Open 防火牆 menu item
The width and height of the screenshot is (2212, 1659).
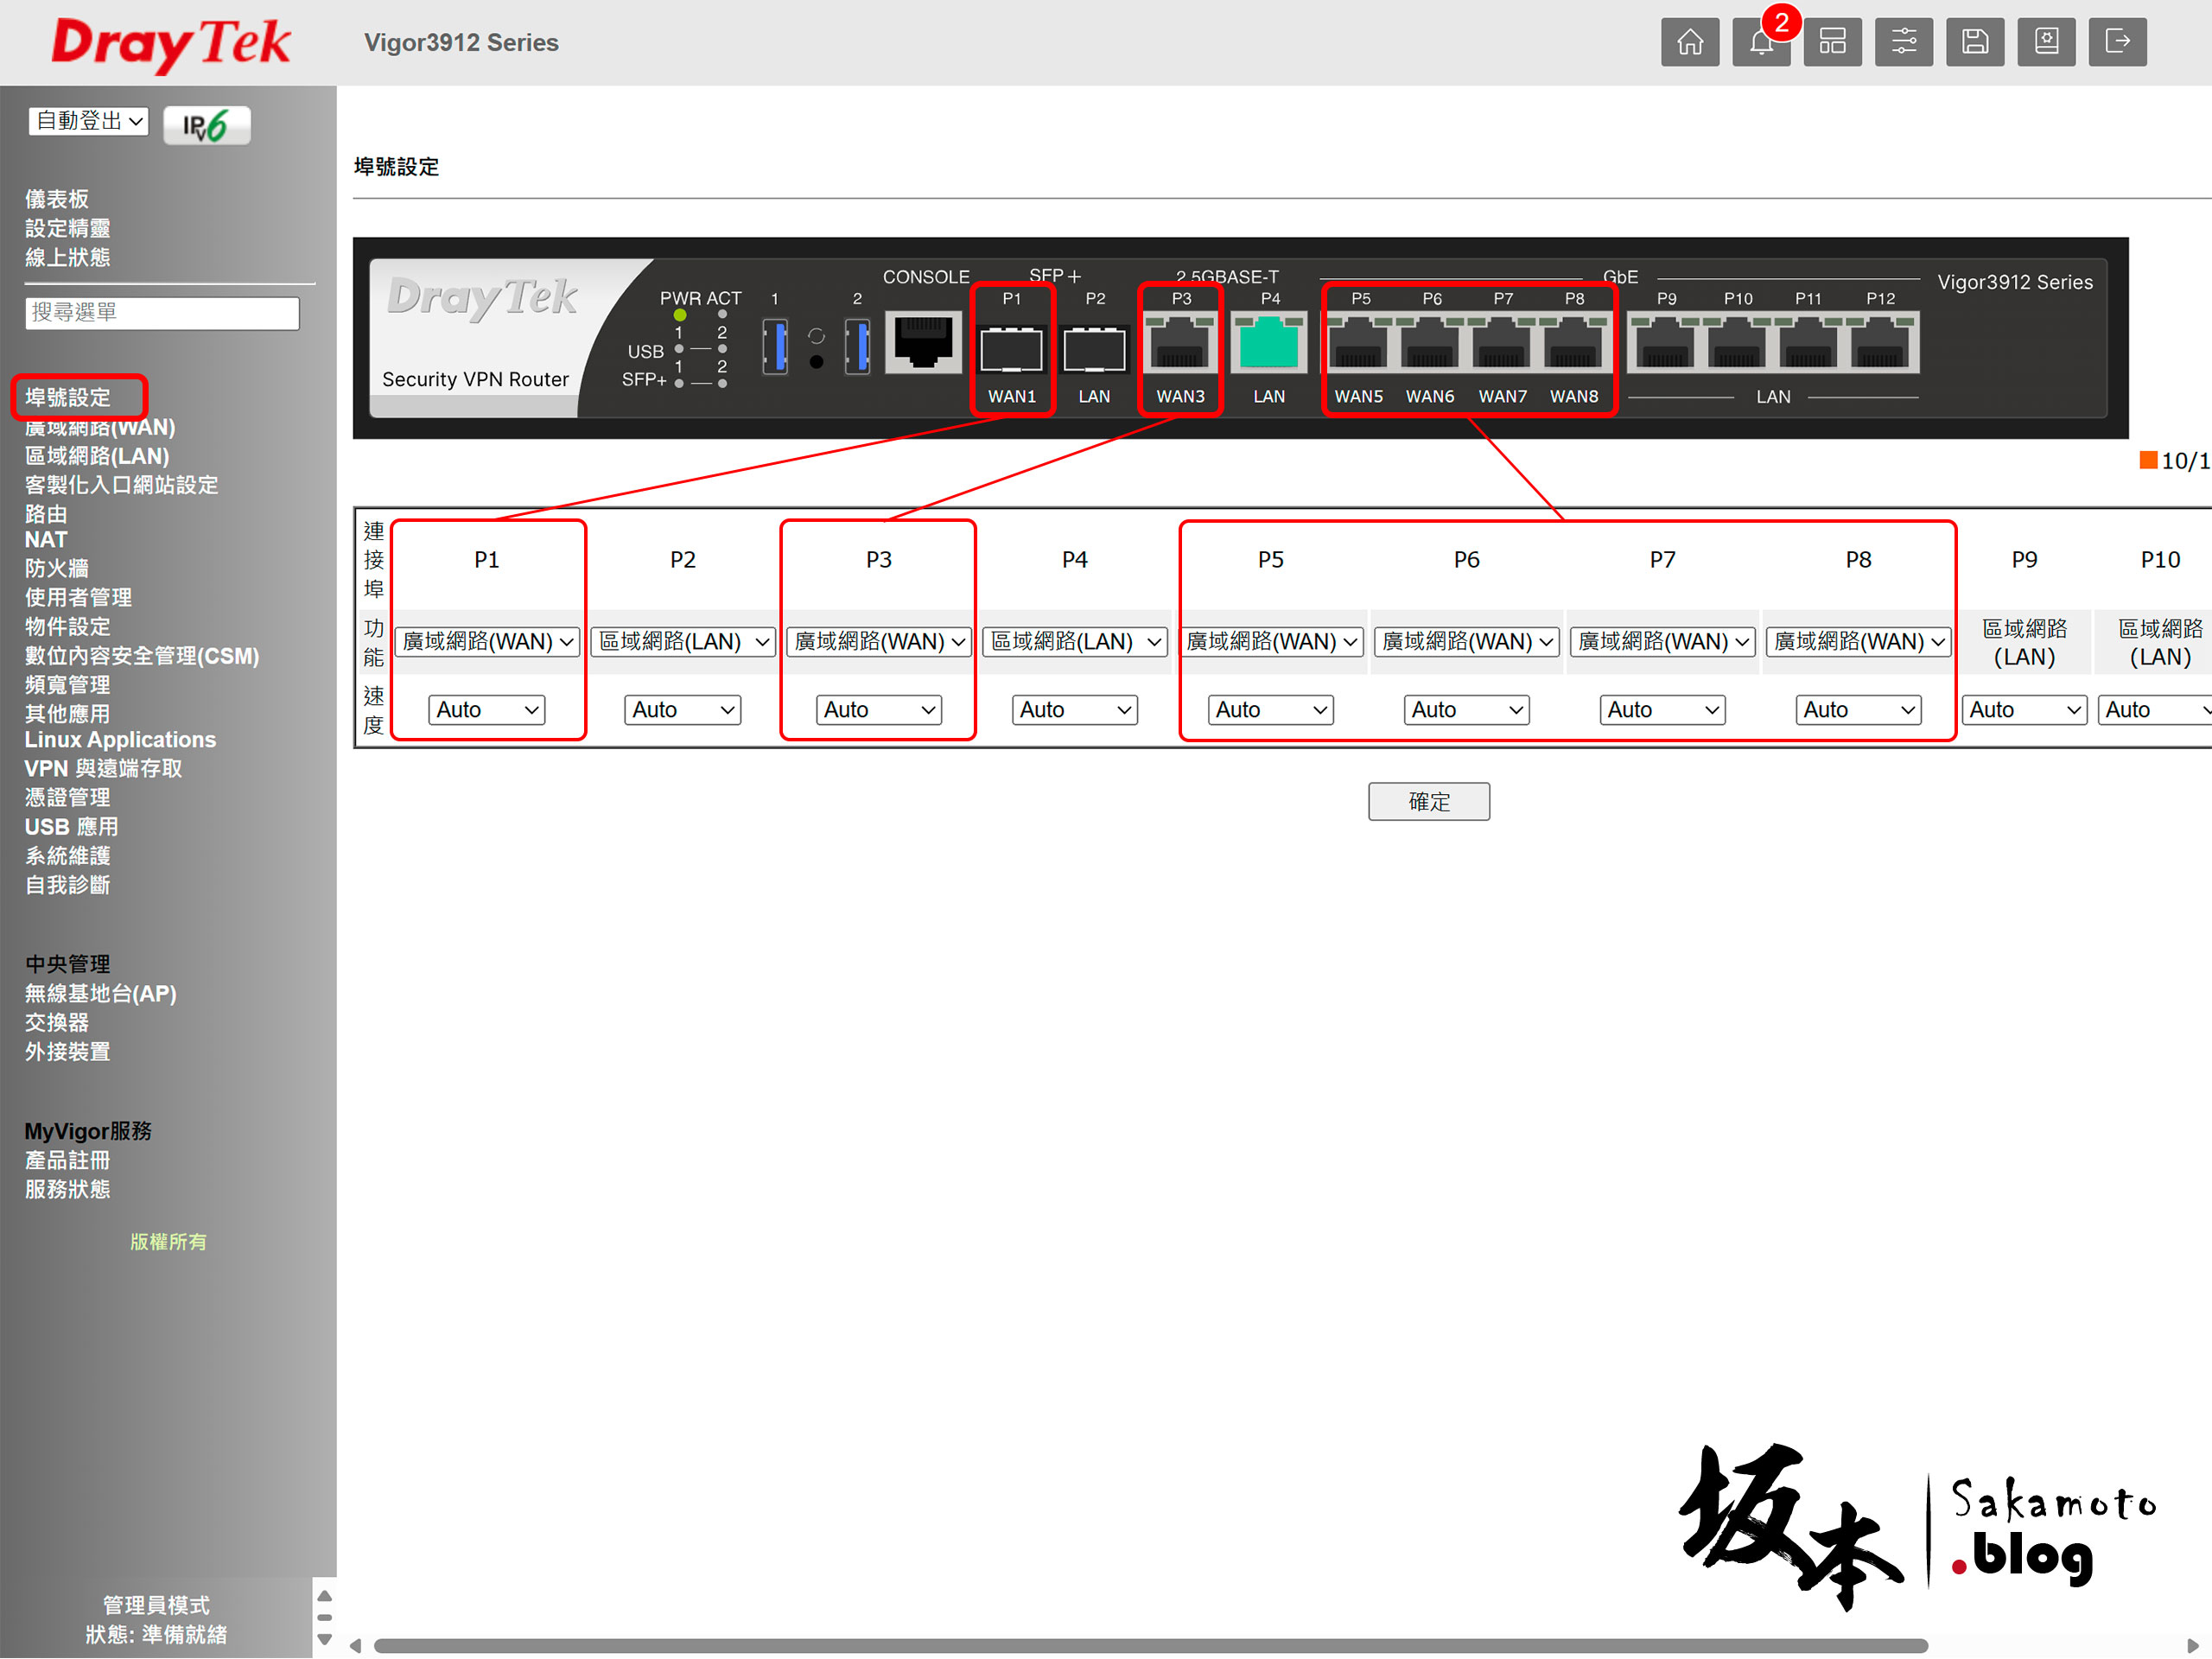tap(57, 568)
